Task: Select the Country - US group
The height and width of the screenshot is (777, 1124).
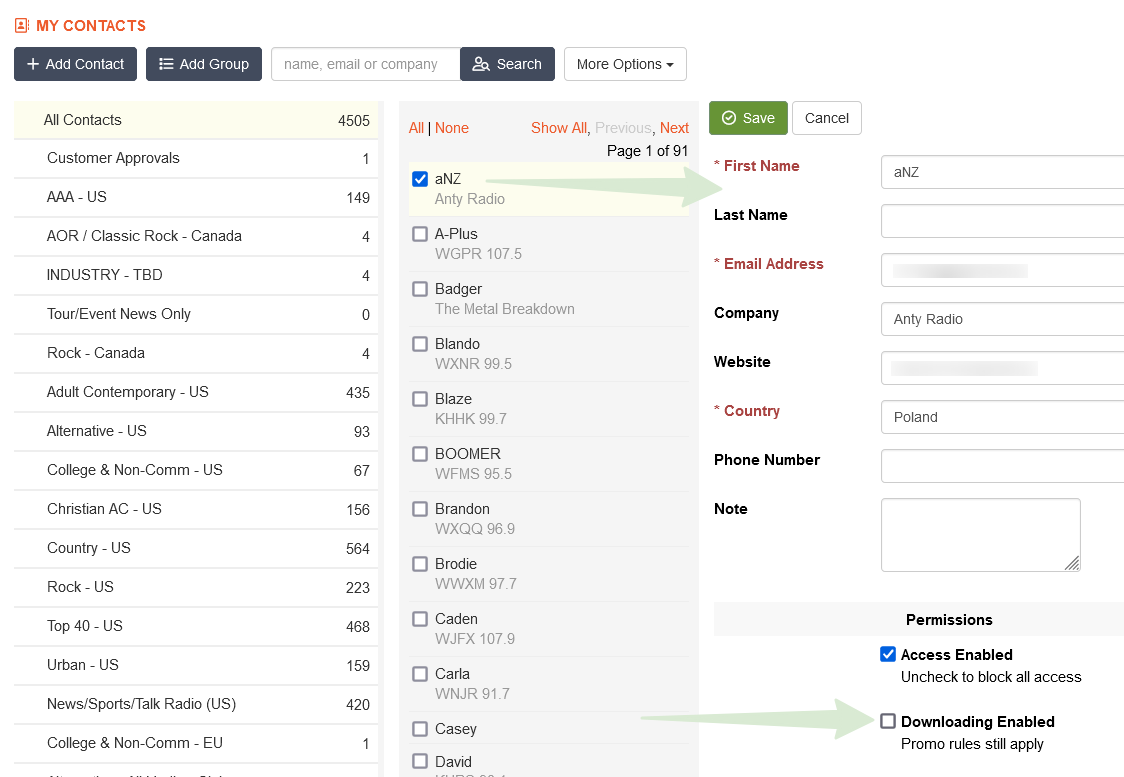Action: [x=89, y=548]
